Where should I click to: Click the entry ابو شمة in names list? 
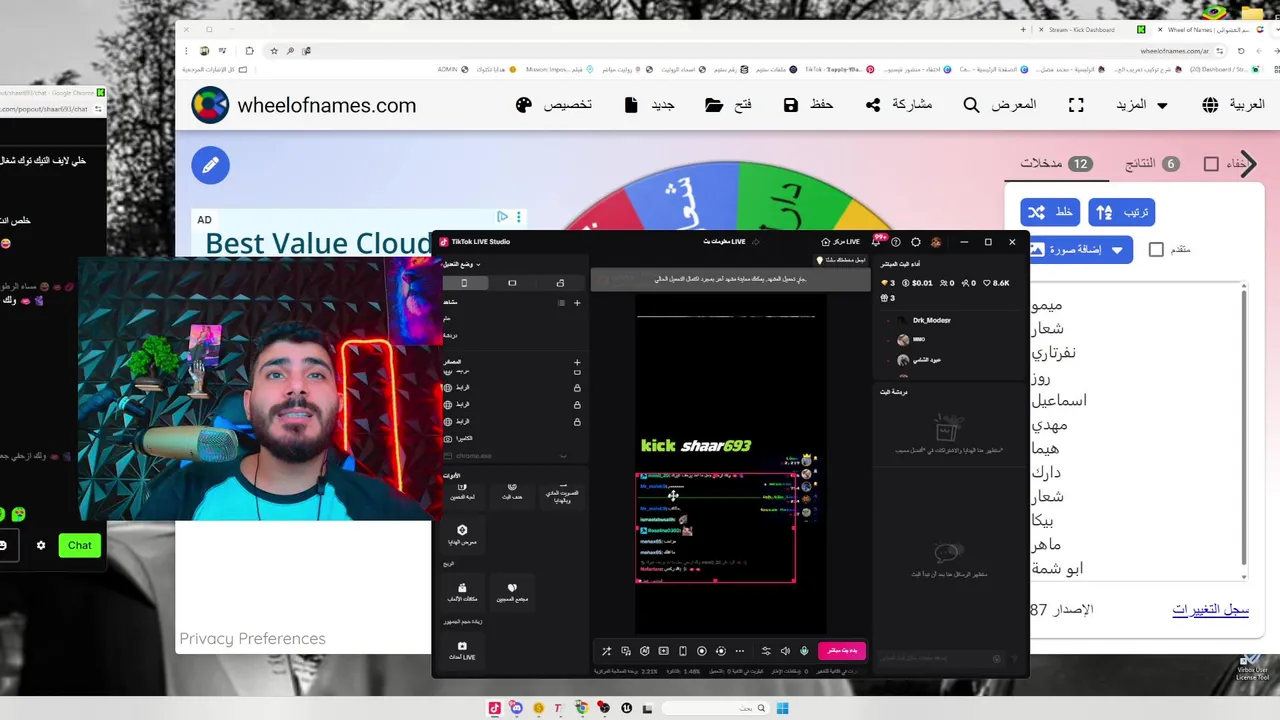tap(1057, 568)
